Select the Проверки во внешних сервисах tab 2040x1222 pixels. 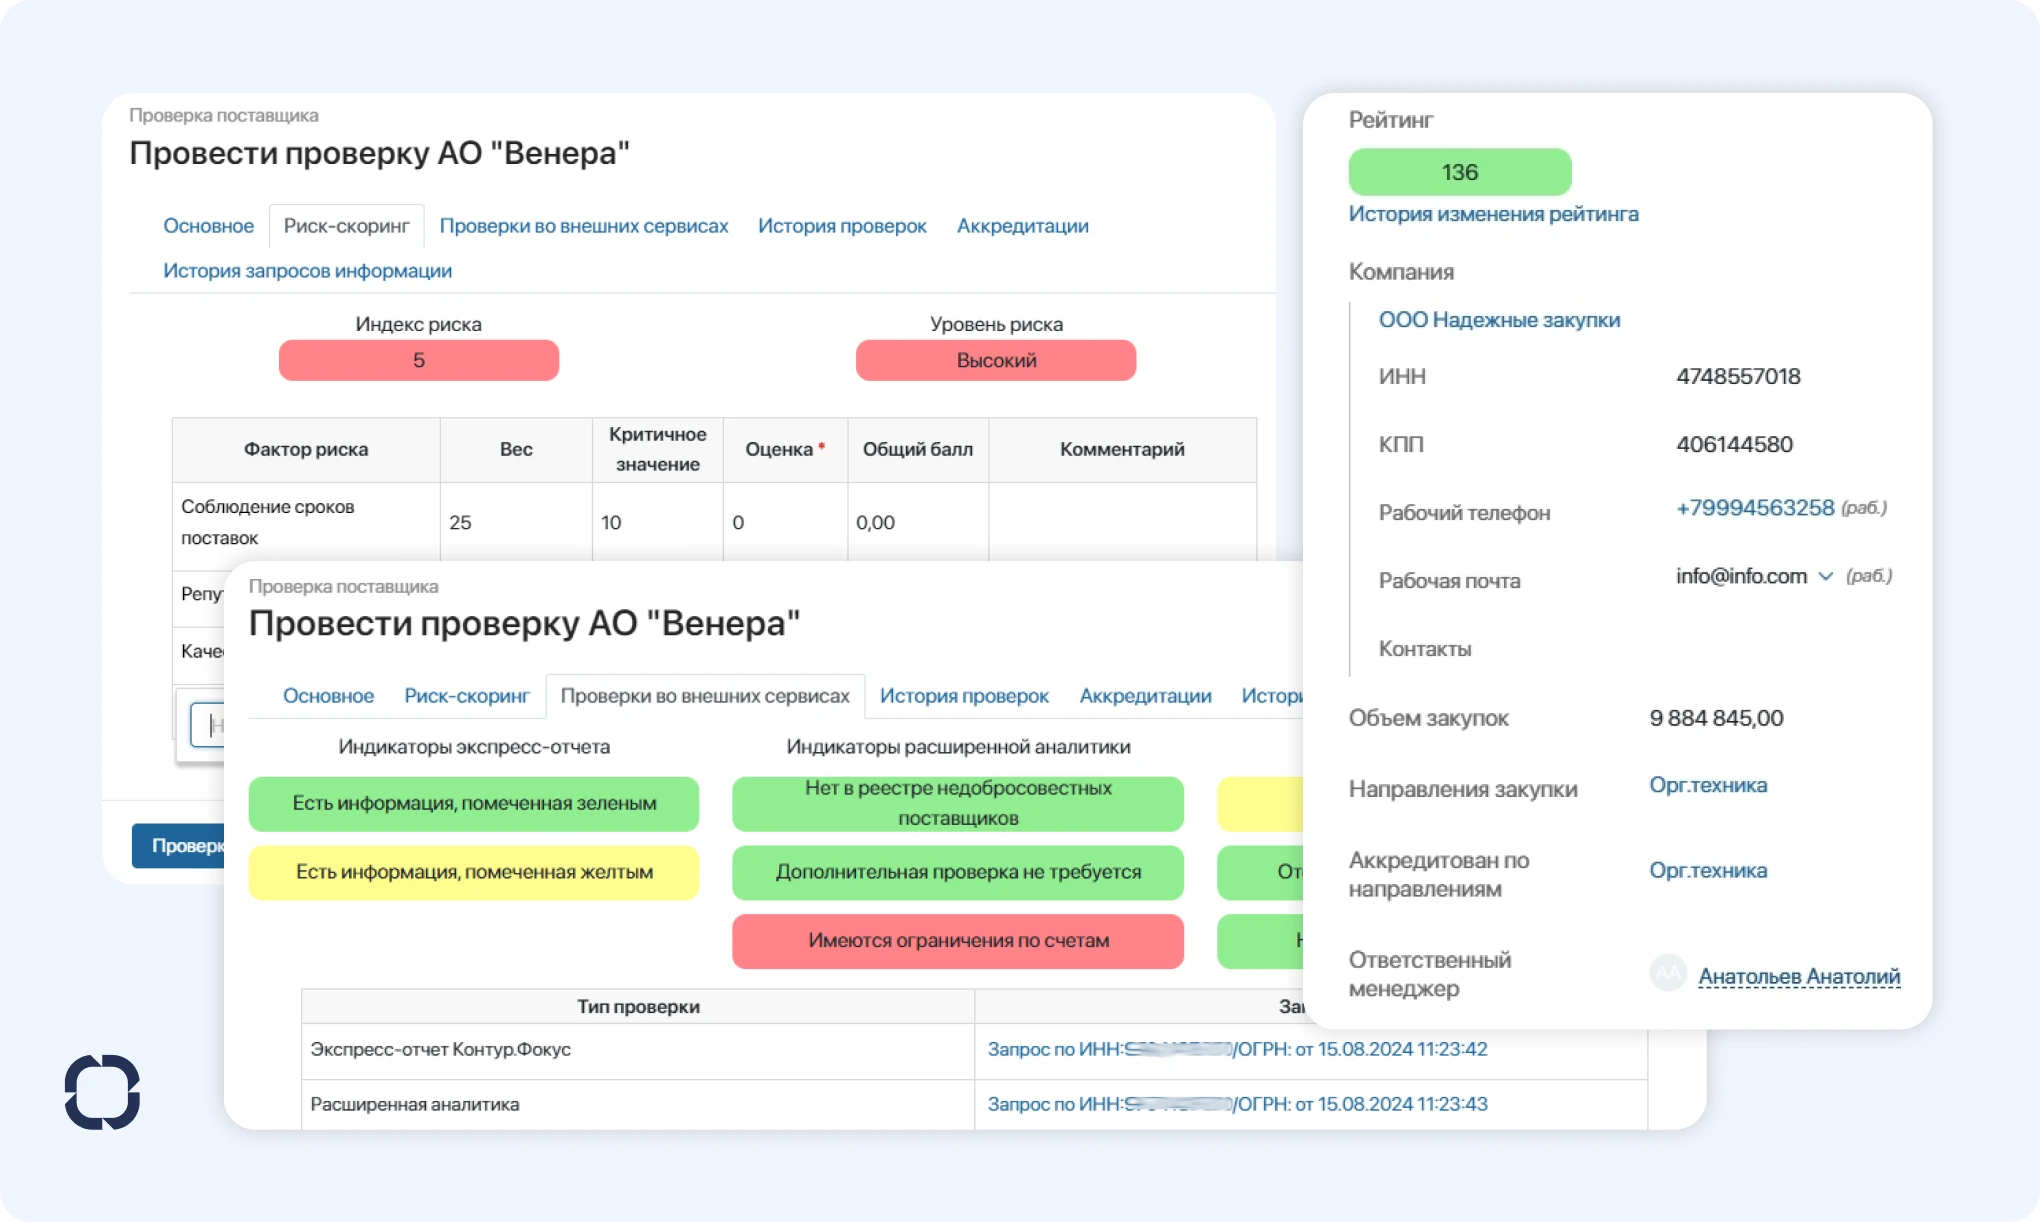(707, 696)
